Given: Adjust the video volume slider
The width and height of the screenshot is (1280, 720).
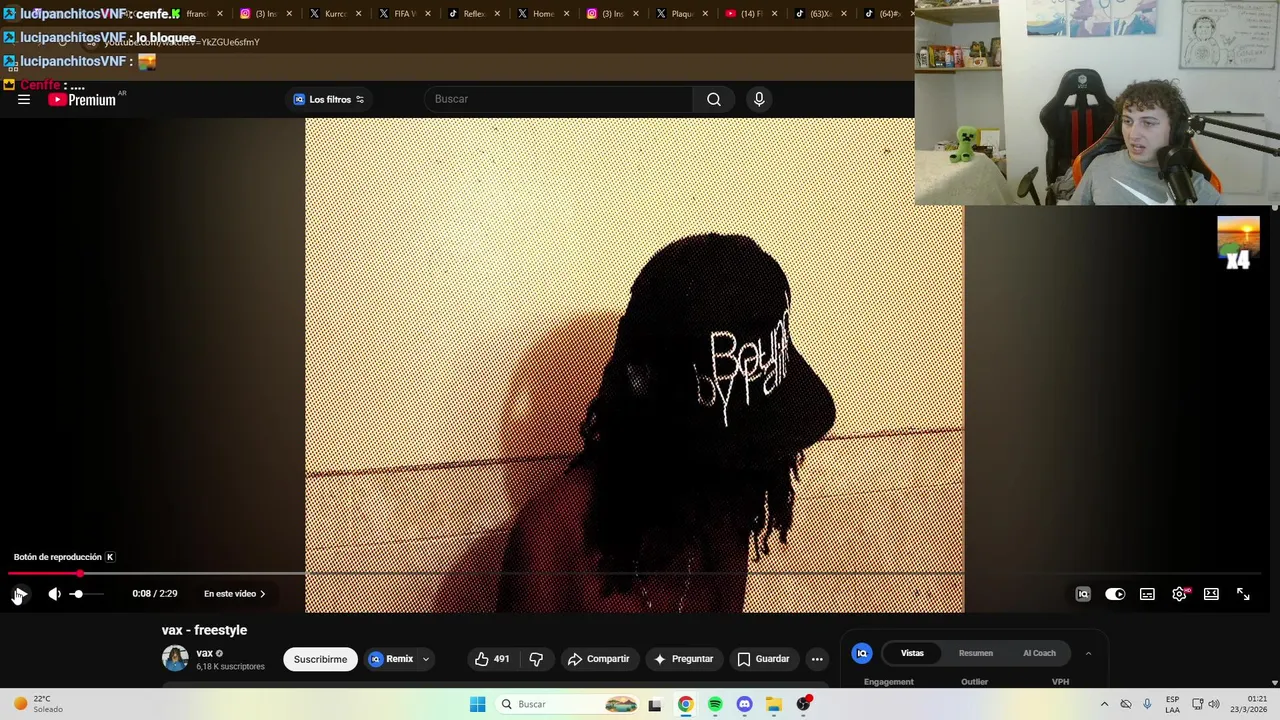Looking at the screenshot, I should click(86, 594).
